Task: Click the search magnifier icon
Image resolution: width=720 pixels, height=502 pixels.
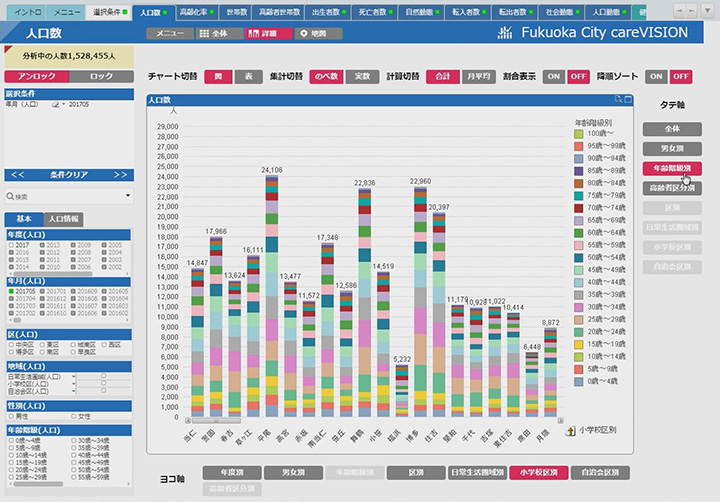Action: pyautogui.click(x=10, y=197)
